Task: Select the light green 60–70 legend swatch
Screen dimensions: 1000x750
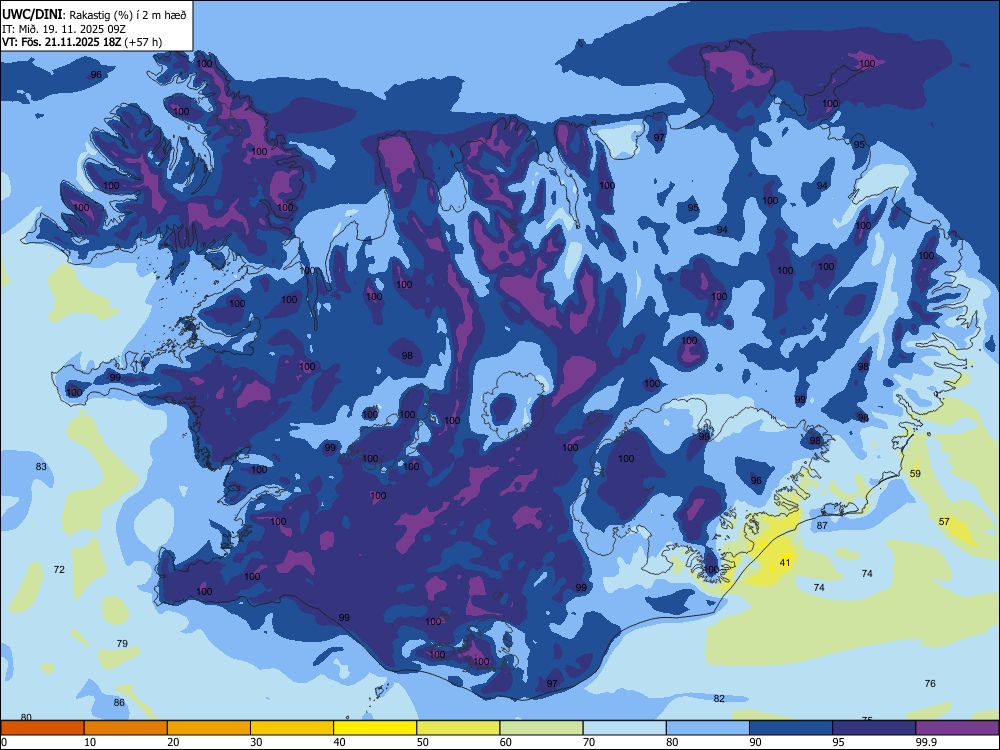Action: [541, 728]
